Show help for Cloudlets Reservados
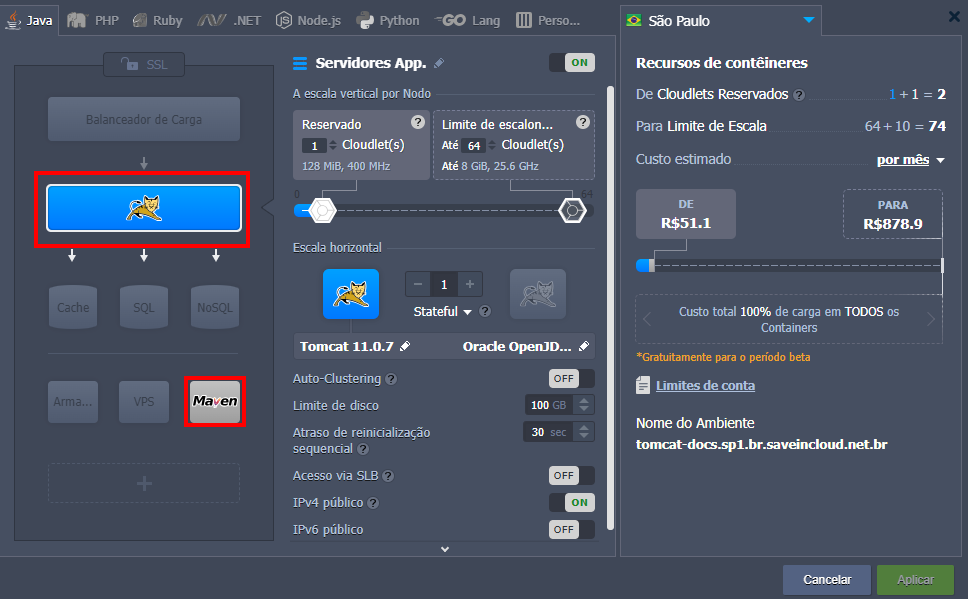The image size is (968, 599). [799, 95]
